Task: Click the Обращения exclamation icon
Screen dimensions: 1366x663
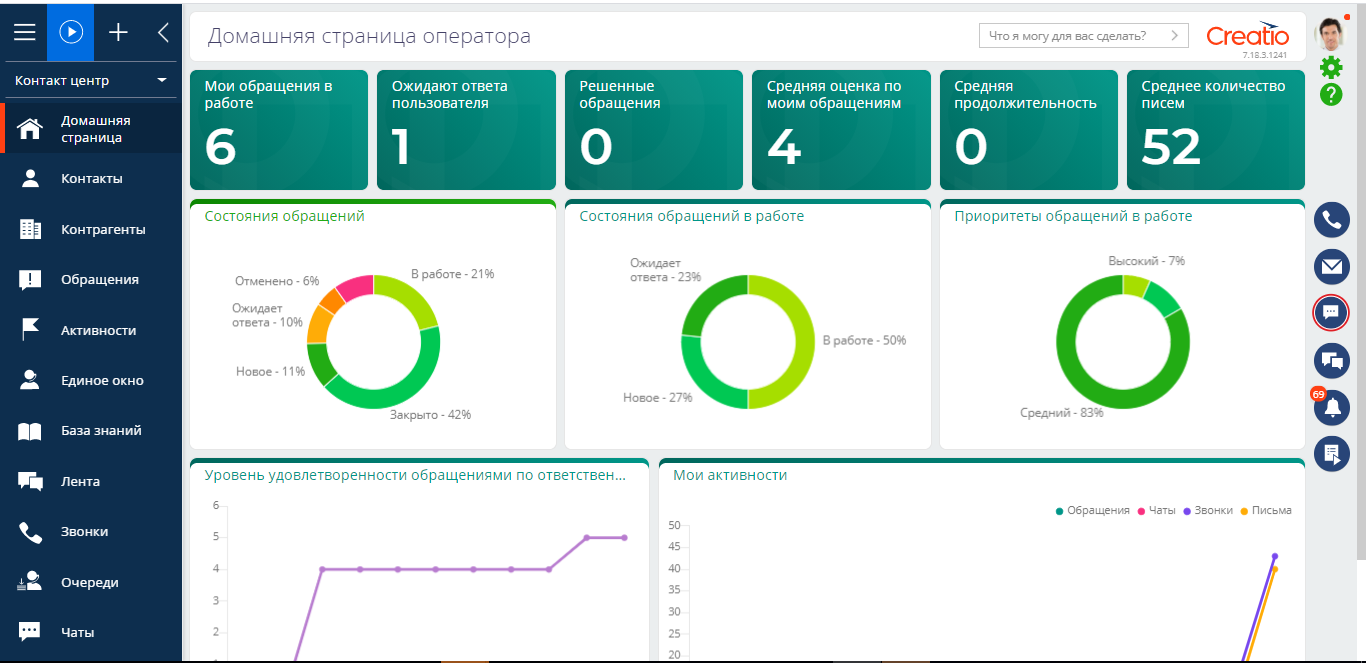Action: (30, 280)
